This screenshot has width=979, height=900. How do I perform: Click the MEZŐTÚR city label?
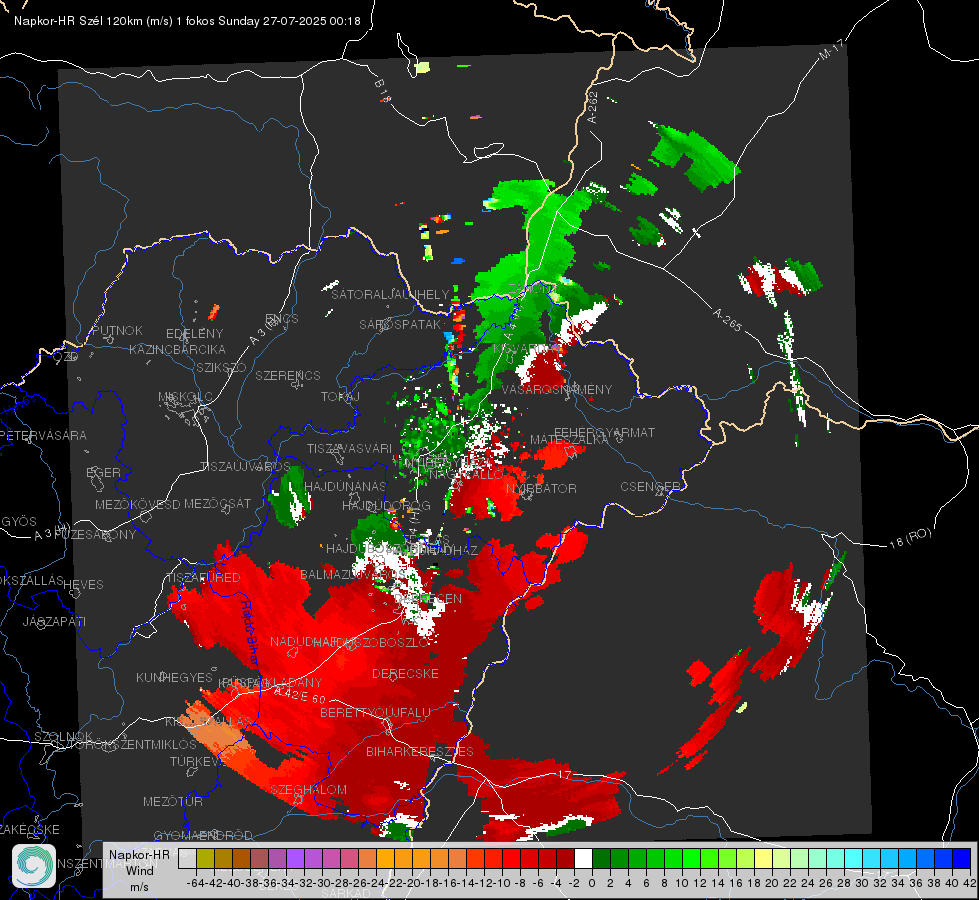click(173, 801)
